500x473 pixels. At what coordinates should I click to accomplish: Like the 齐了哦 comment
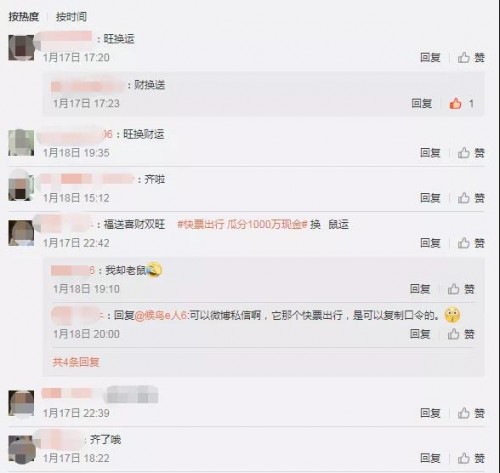point(471,458)
